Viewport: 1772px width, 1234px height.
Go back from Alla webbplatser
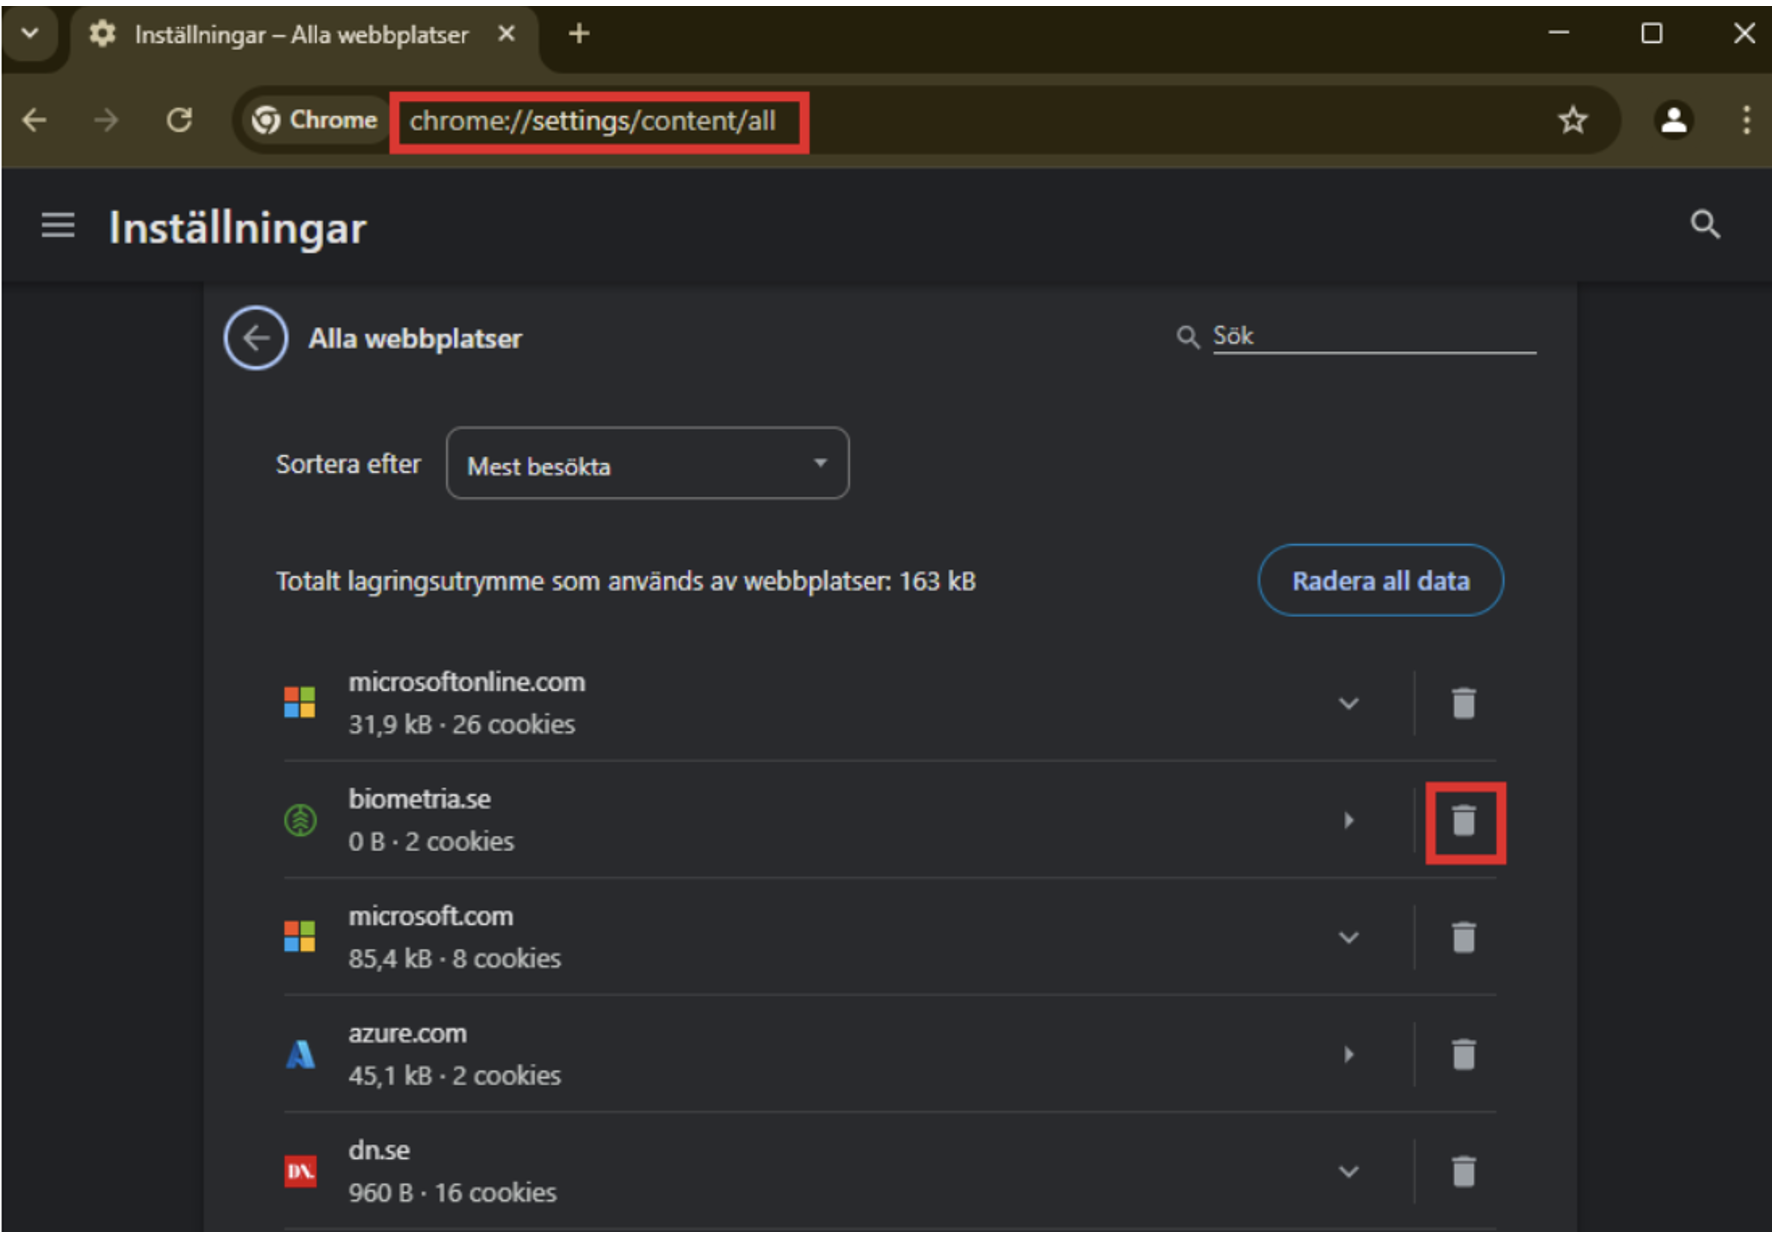(x=256, y=338)
